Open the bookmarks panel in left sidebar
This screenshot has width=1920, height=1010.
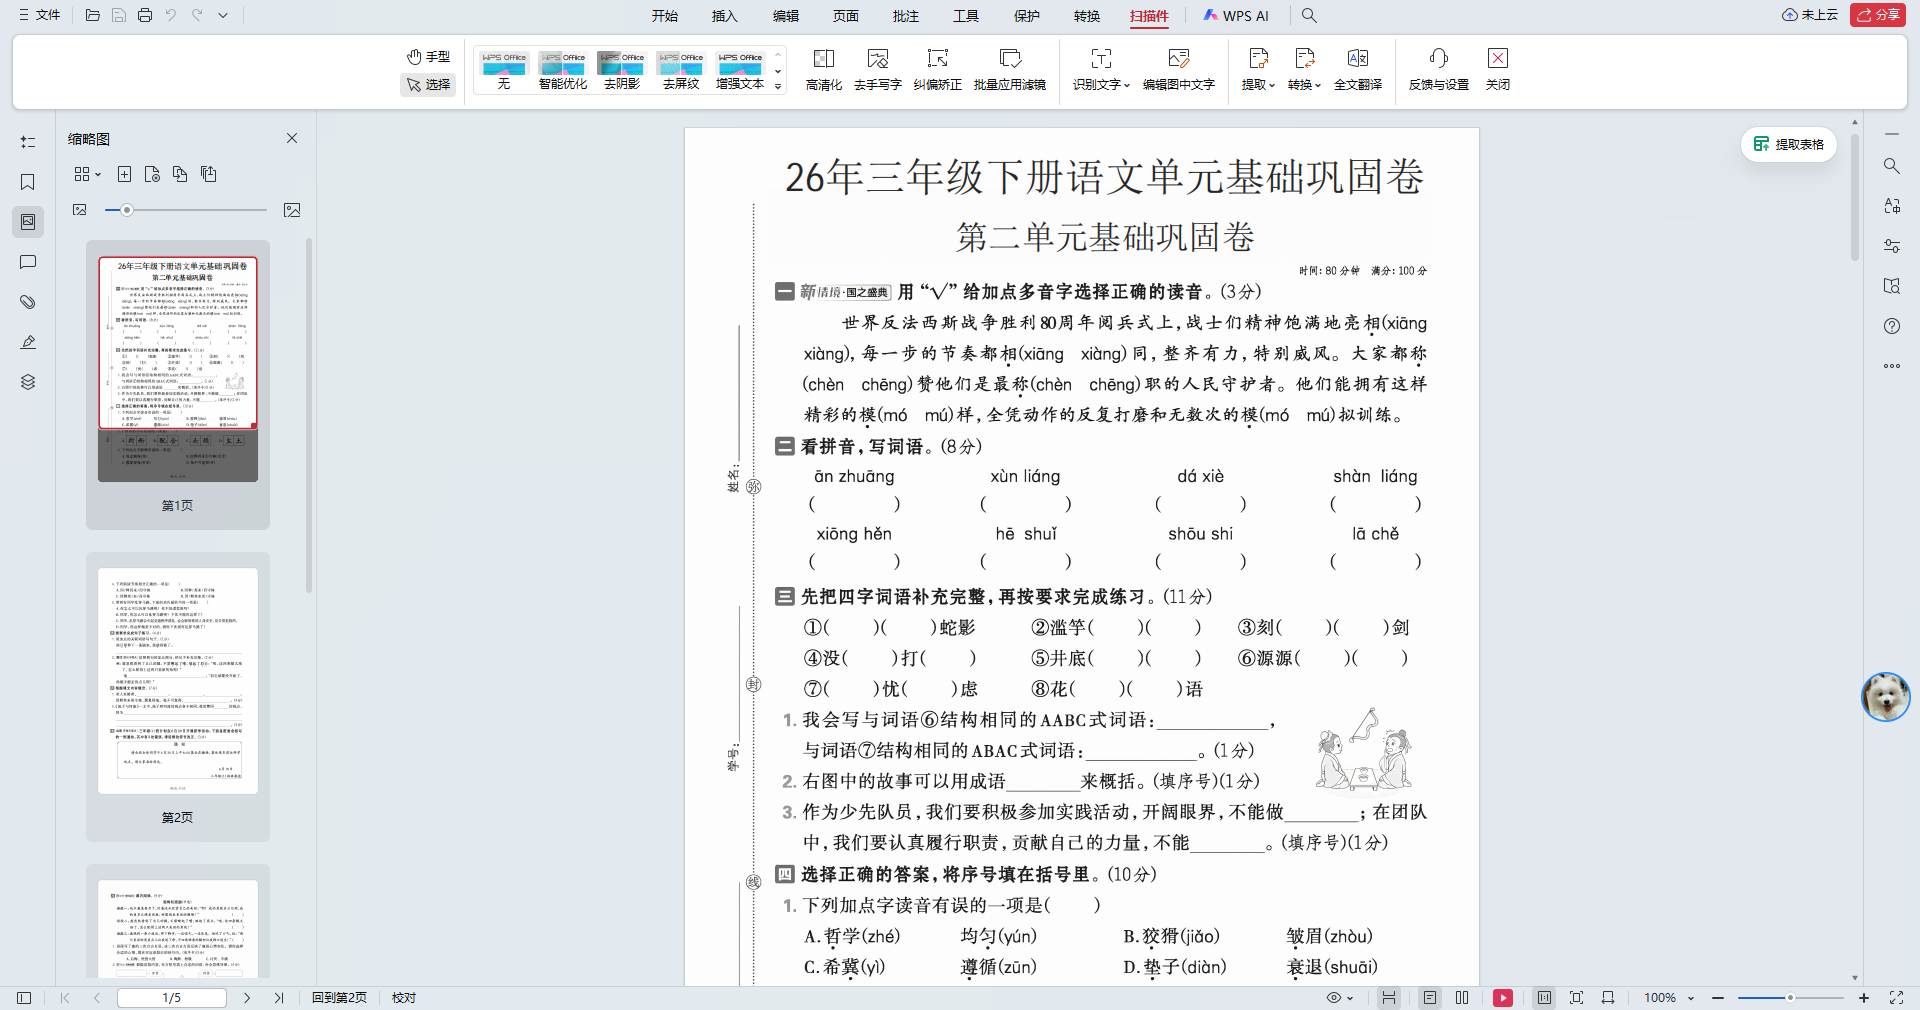[27, 183]
